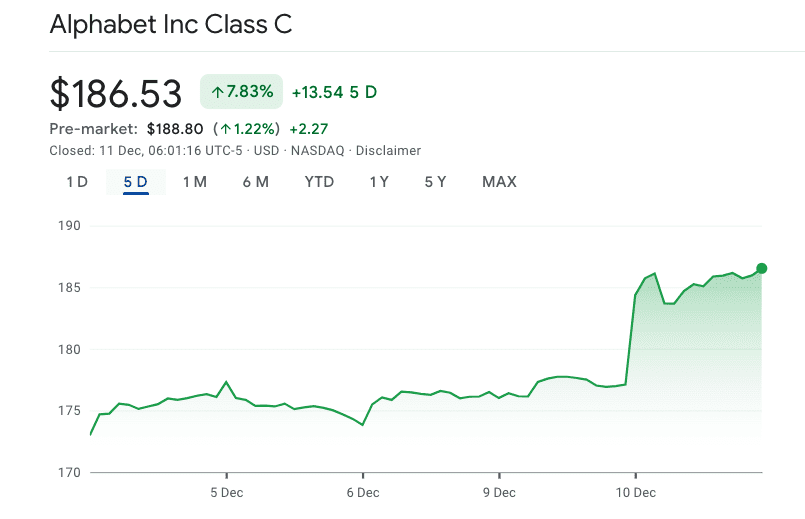Open the Disclaimer link
Viewport: 805px width, 519px height.
388,151
